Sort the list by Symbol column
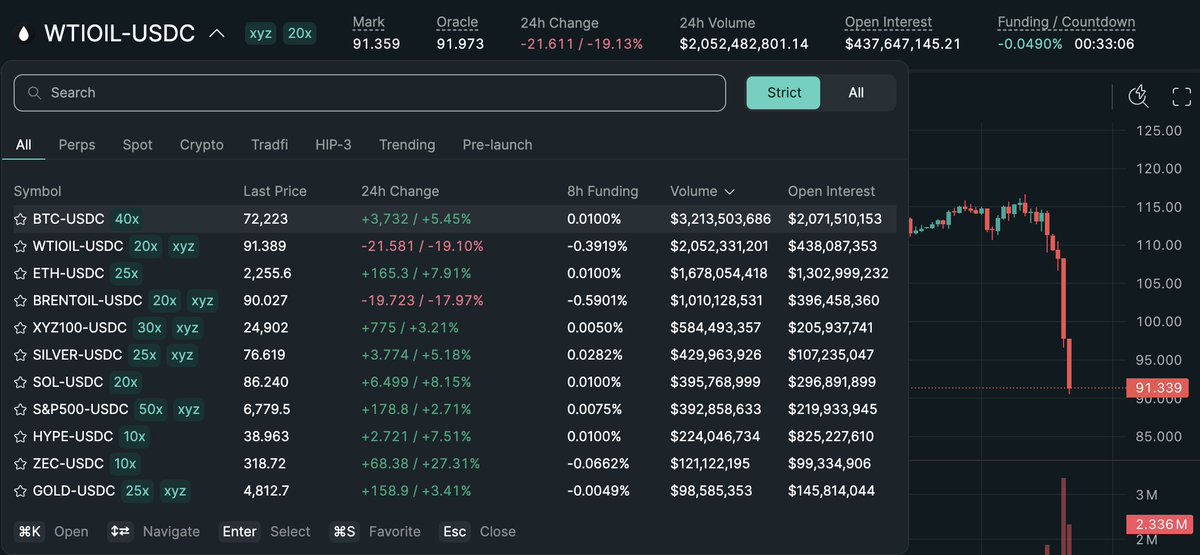Viewport: 1200px width, 555px height. (37, 191)
